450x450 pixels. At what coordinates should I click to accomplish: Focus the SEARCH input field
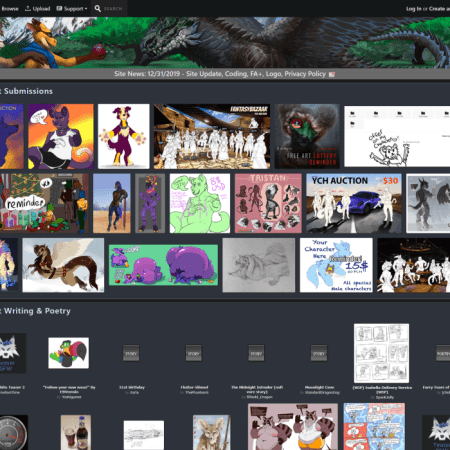click(x=113, y=8)
